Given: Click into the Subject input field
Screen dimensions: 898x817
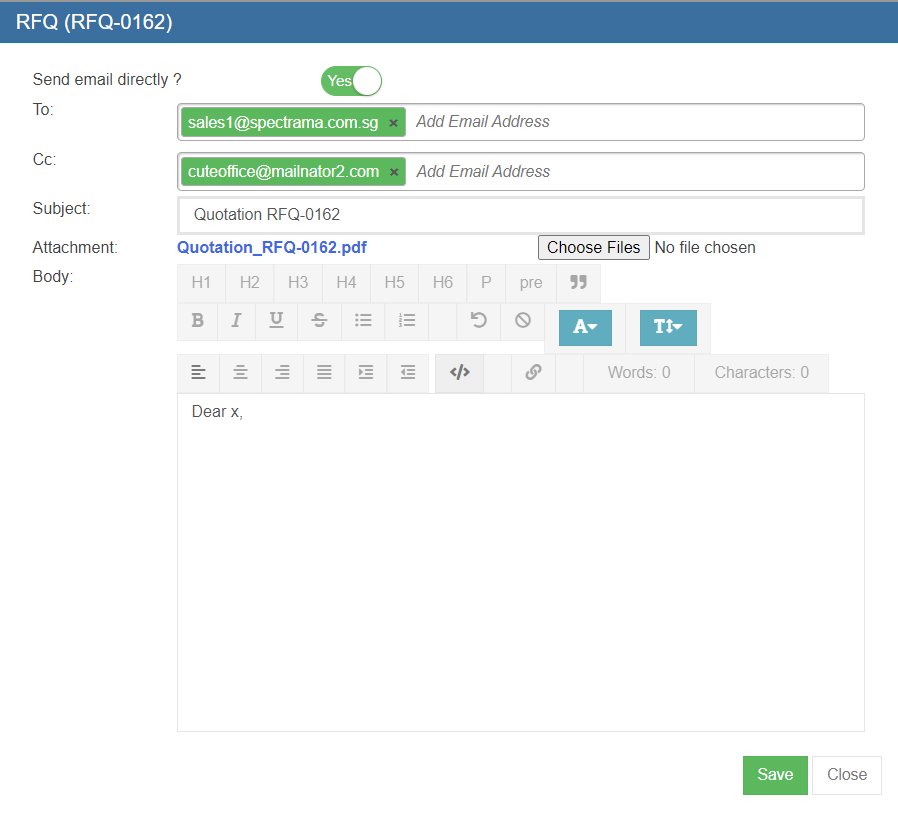Looking at the screenshot, I should click(520, 215).
